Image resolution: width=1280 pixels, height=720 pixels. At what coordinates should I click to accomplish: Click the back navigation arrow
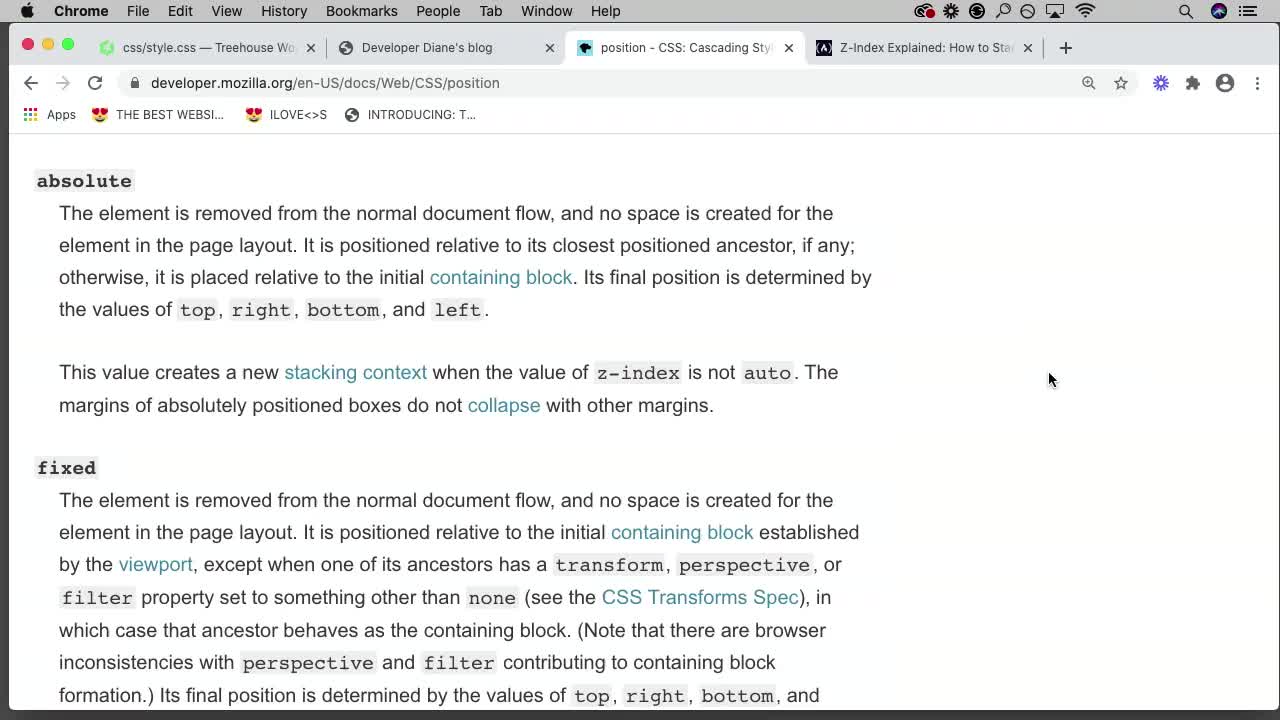coord(30,83)
